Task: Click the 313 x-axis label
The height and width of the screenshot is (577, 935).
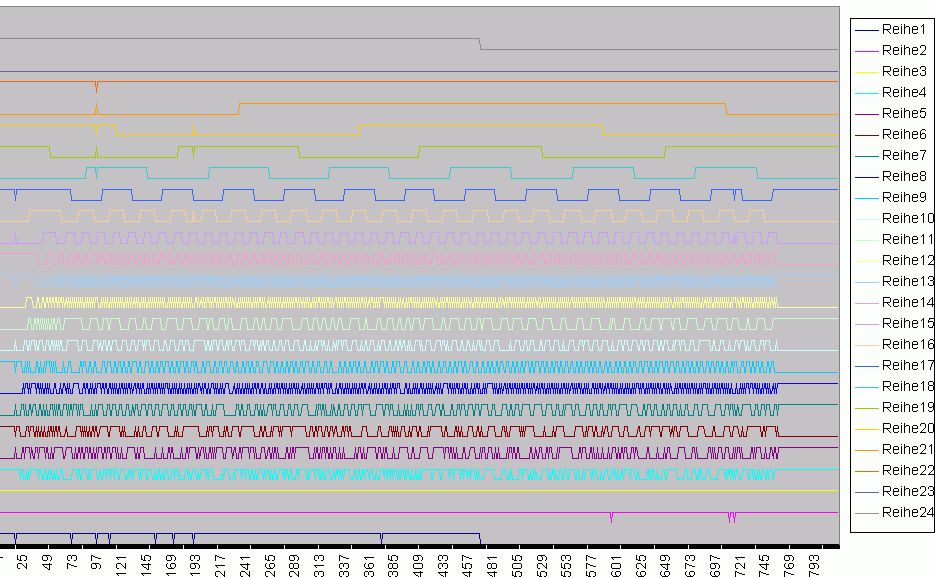Action: 319,566
